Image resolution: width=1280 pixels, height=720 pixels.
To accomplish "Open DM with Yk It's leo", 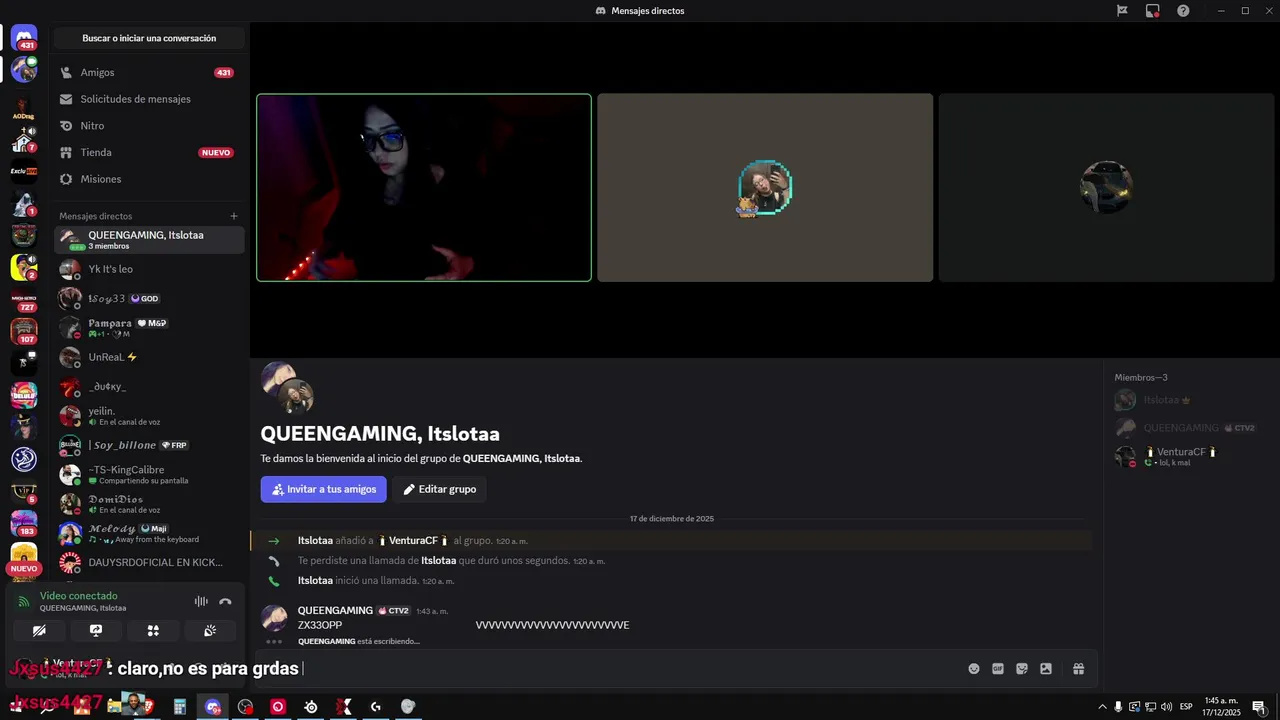I will [148, 269].
